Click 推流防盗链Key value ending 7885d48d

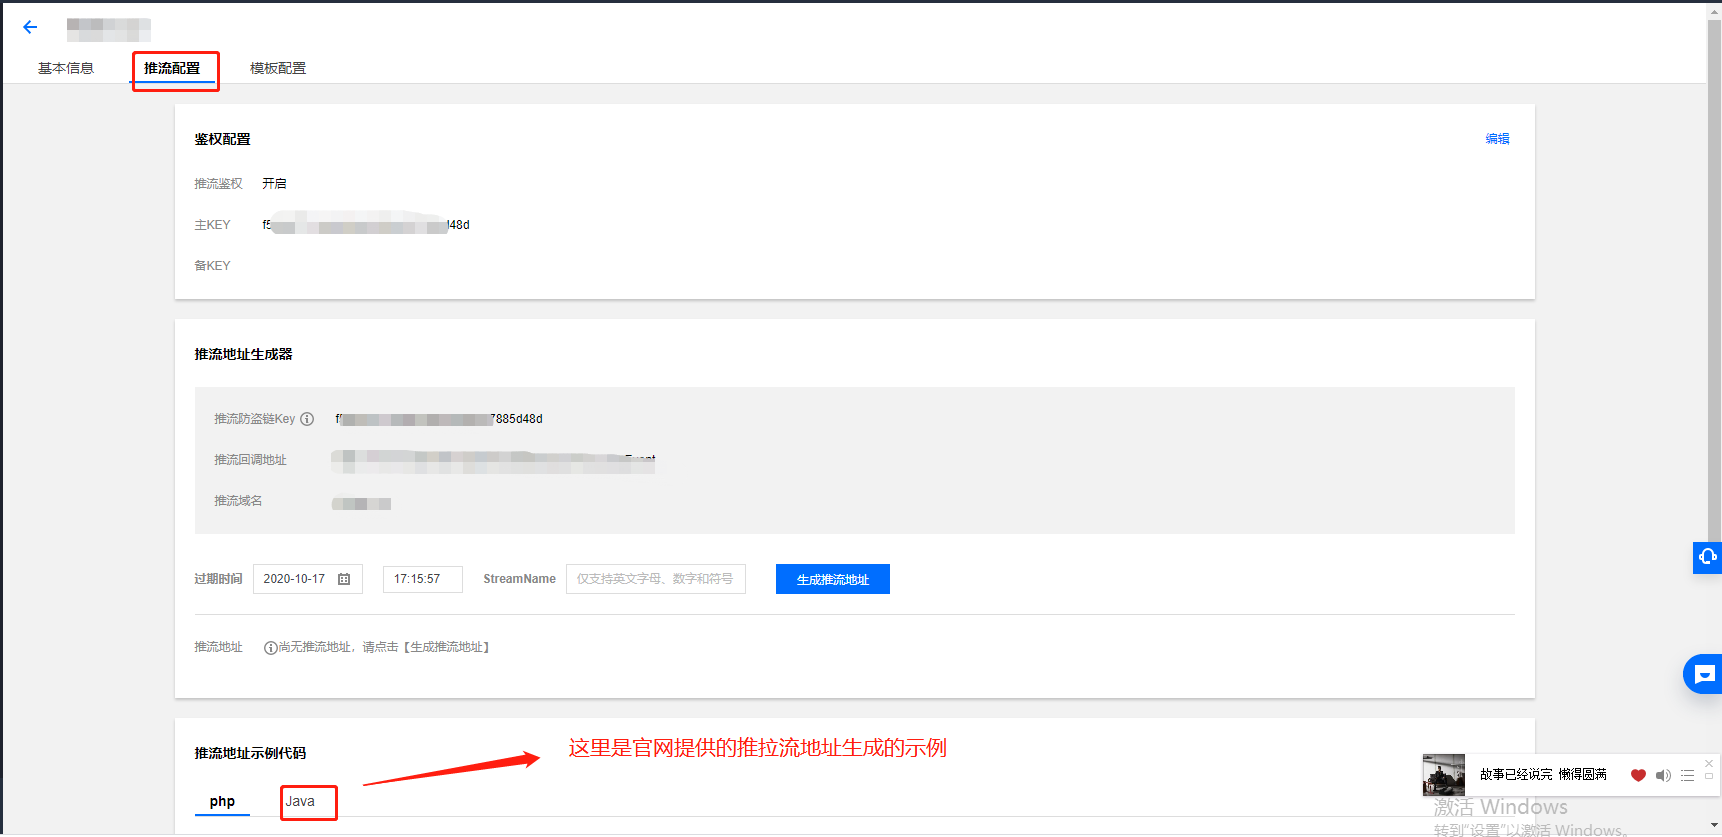pos(439,419)
